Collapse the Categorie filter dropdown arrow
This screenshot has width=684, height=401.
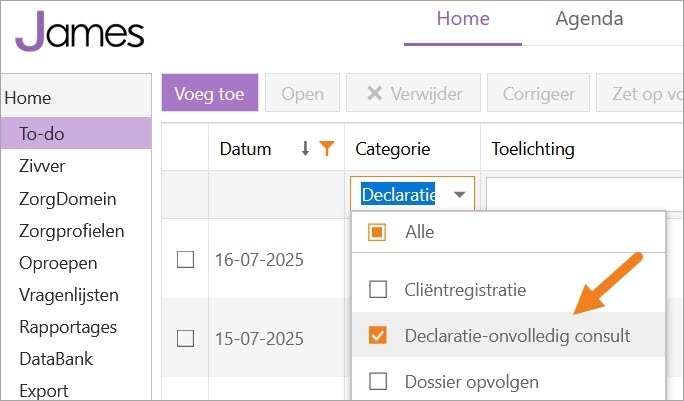coord(459,195)
